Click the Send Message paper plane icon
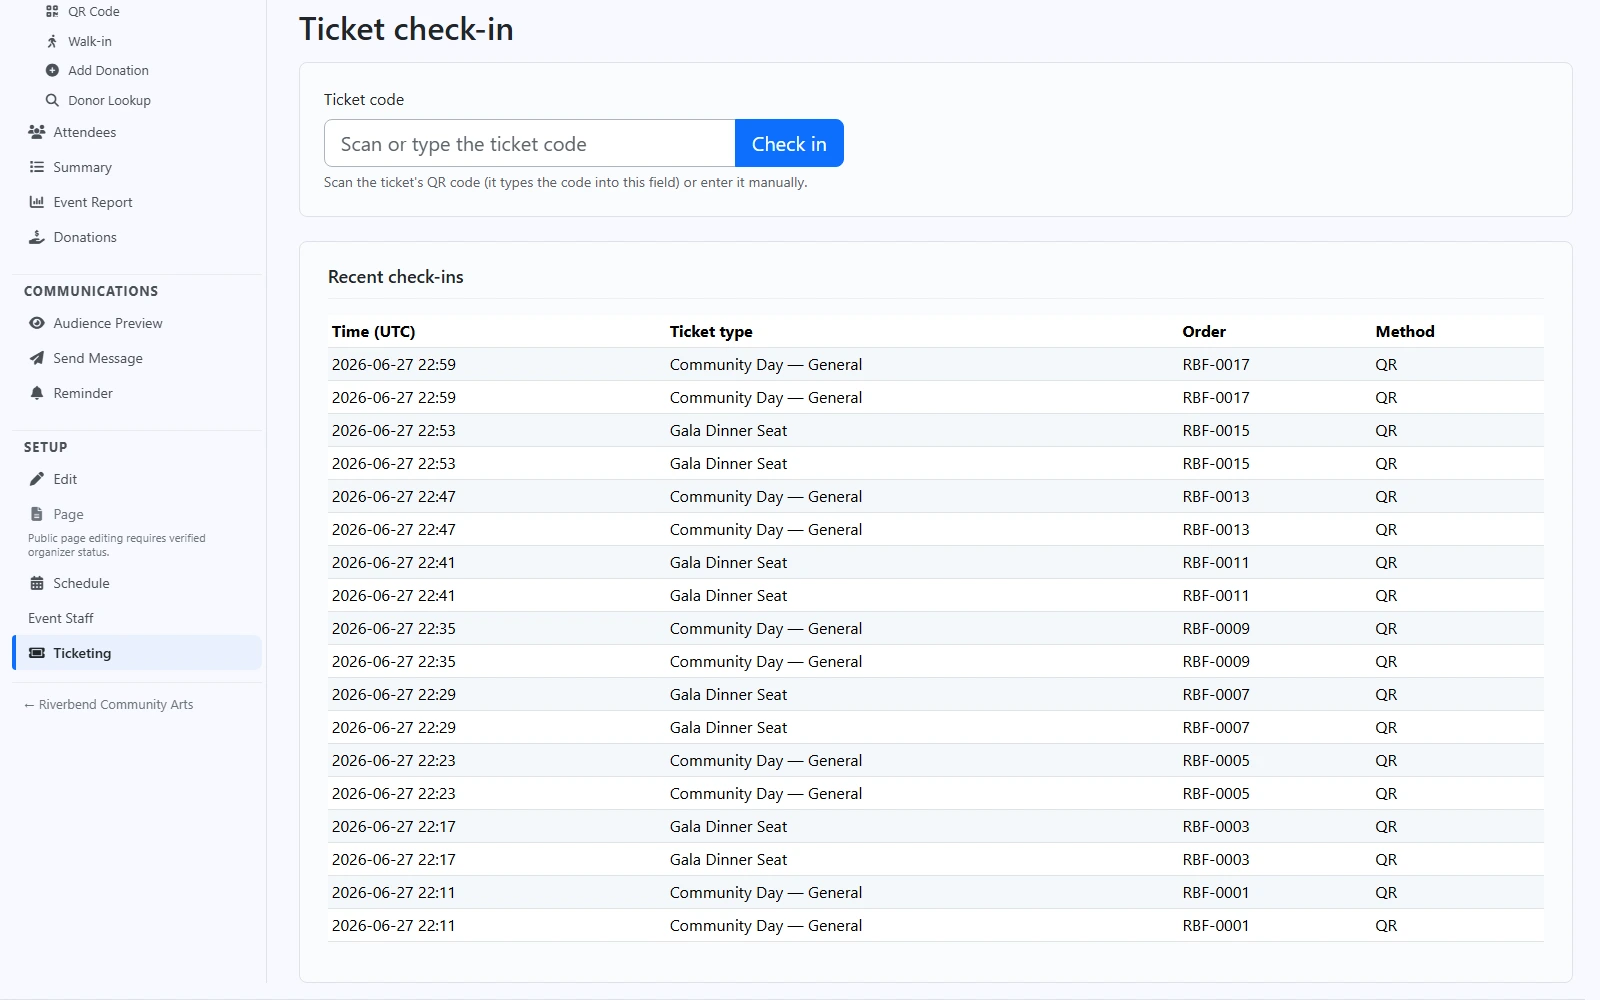This screenshot has height=1000, width=1600. [37, 358]
